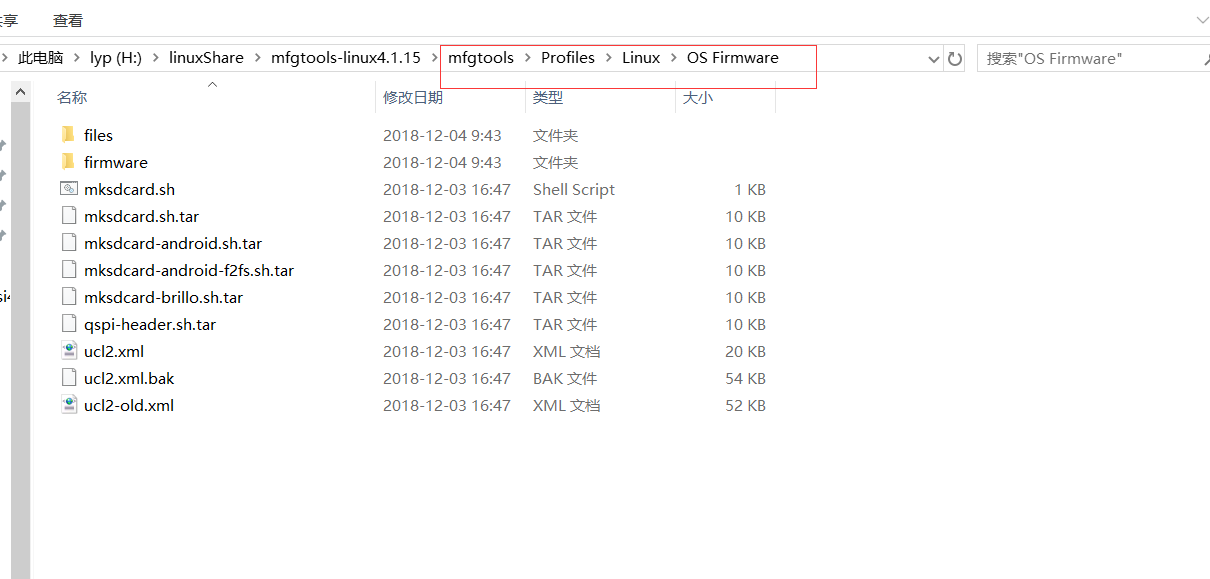Select ucl2.xml file name
The height and width of the screenshot is (579, 1210).
pos(114,351)
